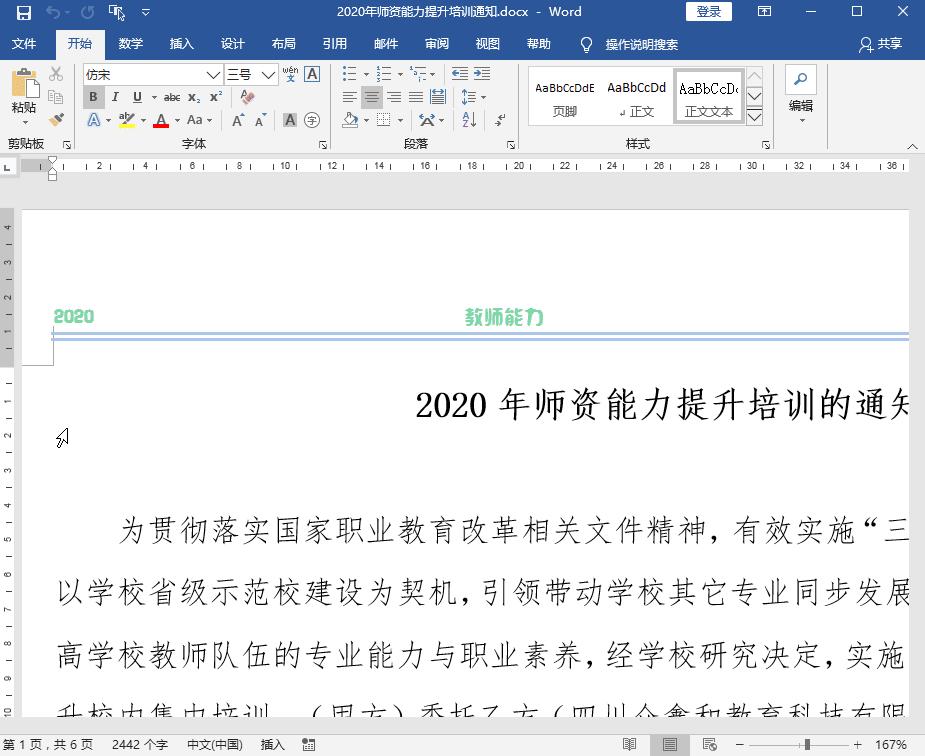Switch to the 插入 ribbon tab
This screenshot has height=756, width=925.
click(x=181, y=44)
